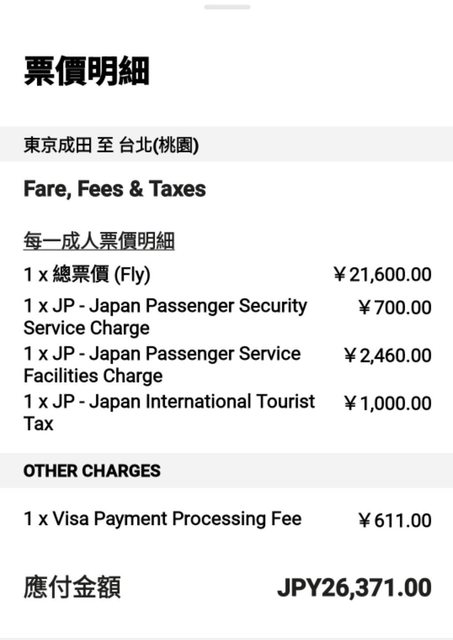
Task: Click the Fare, Fees & Taxes heading
Action: (x=115, y=189)
